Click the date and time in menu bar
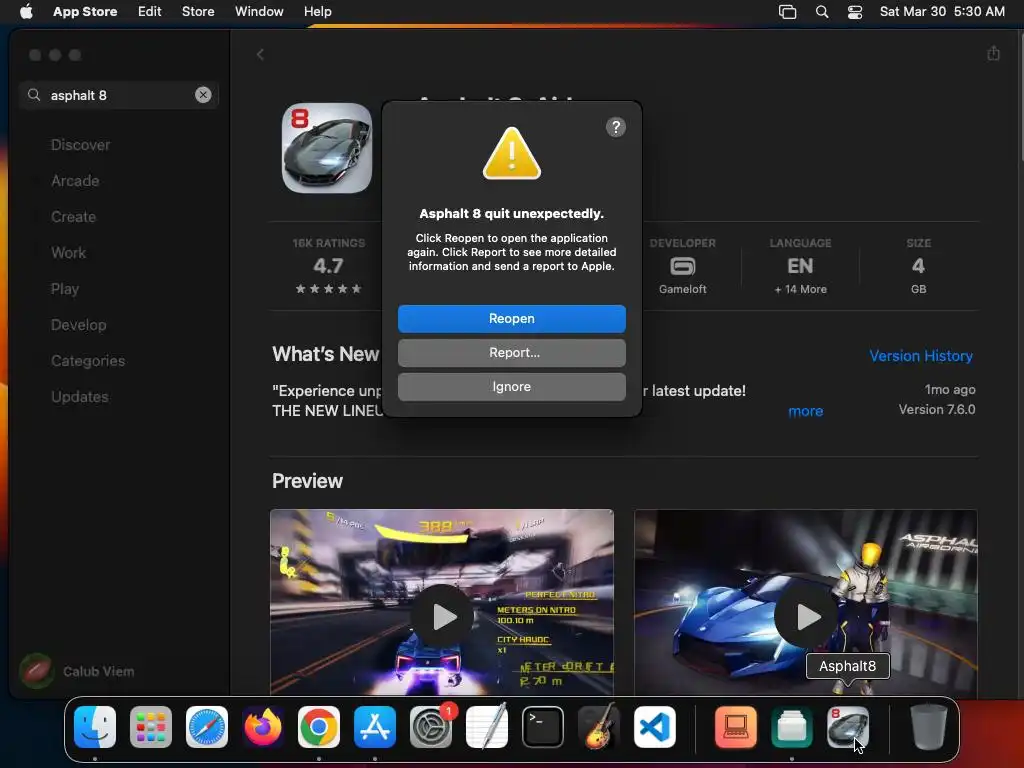The width and height of the screenshot is (1024, 768). (x=942, y=11)
